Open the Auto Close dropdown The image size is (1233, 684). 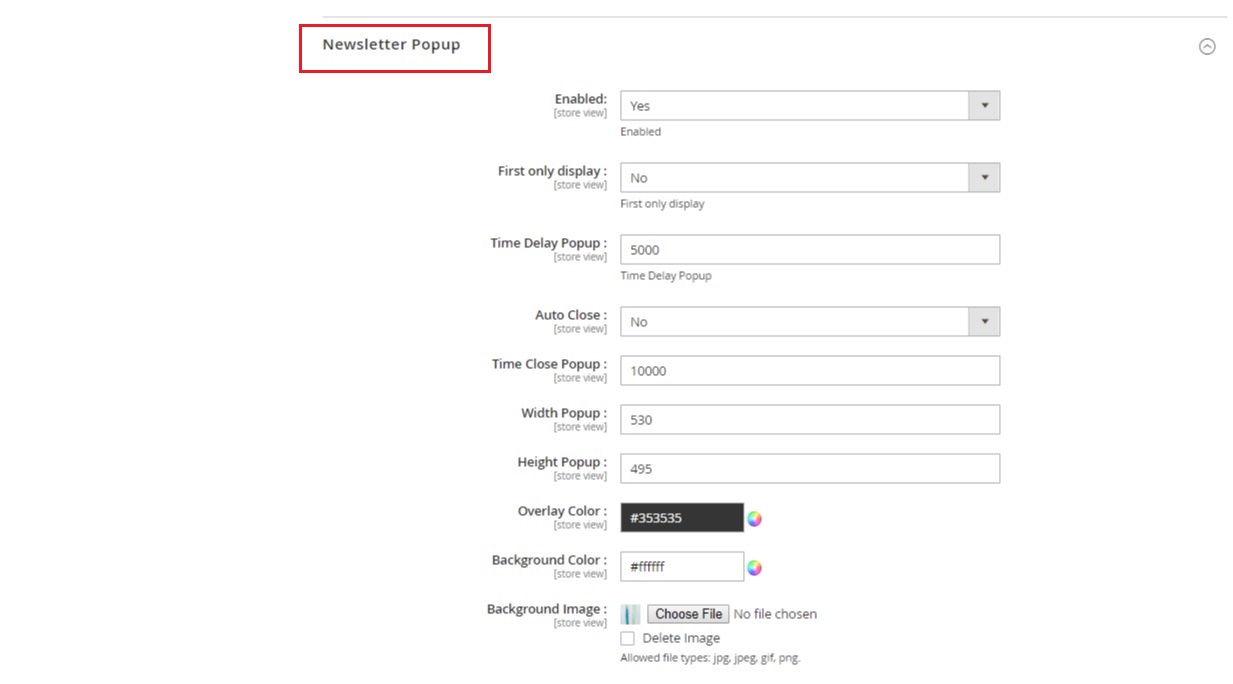click(x=809, y=322)
